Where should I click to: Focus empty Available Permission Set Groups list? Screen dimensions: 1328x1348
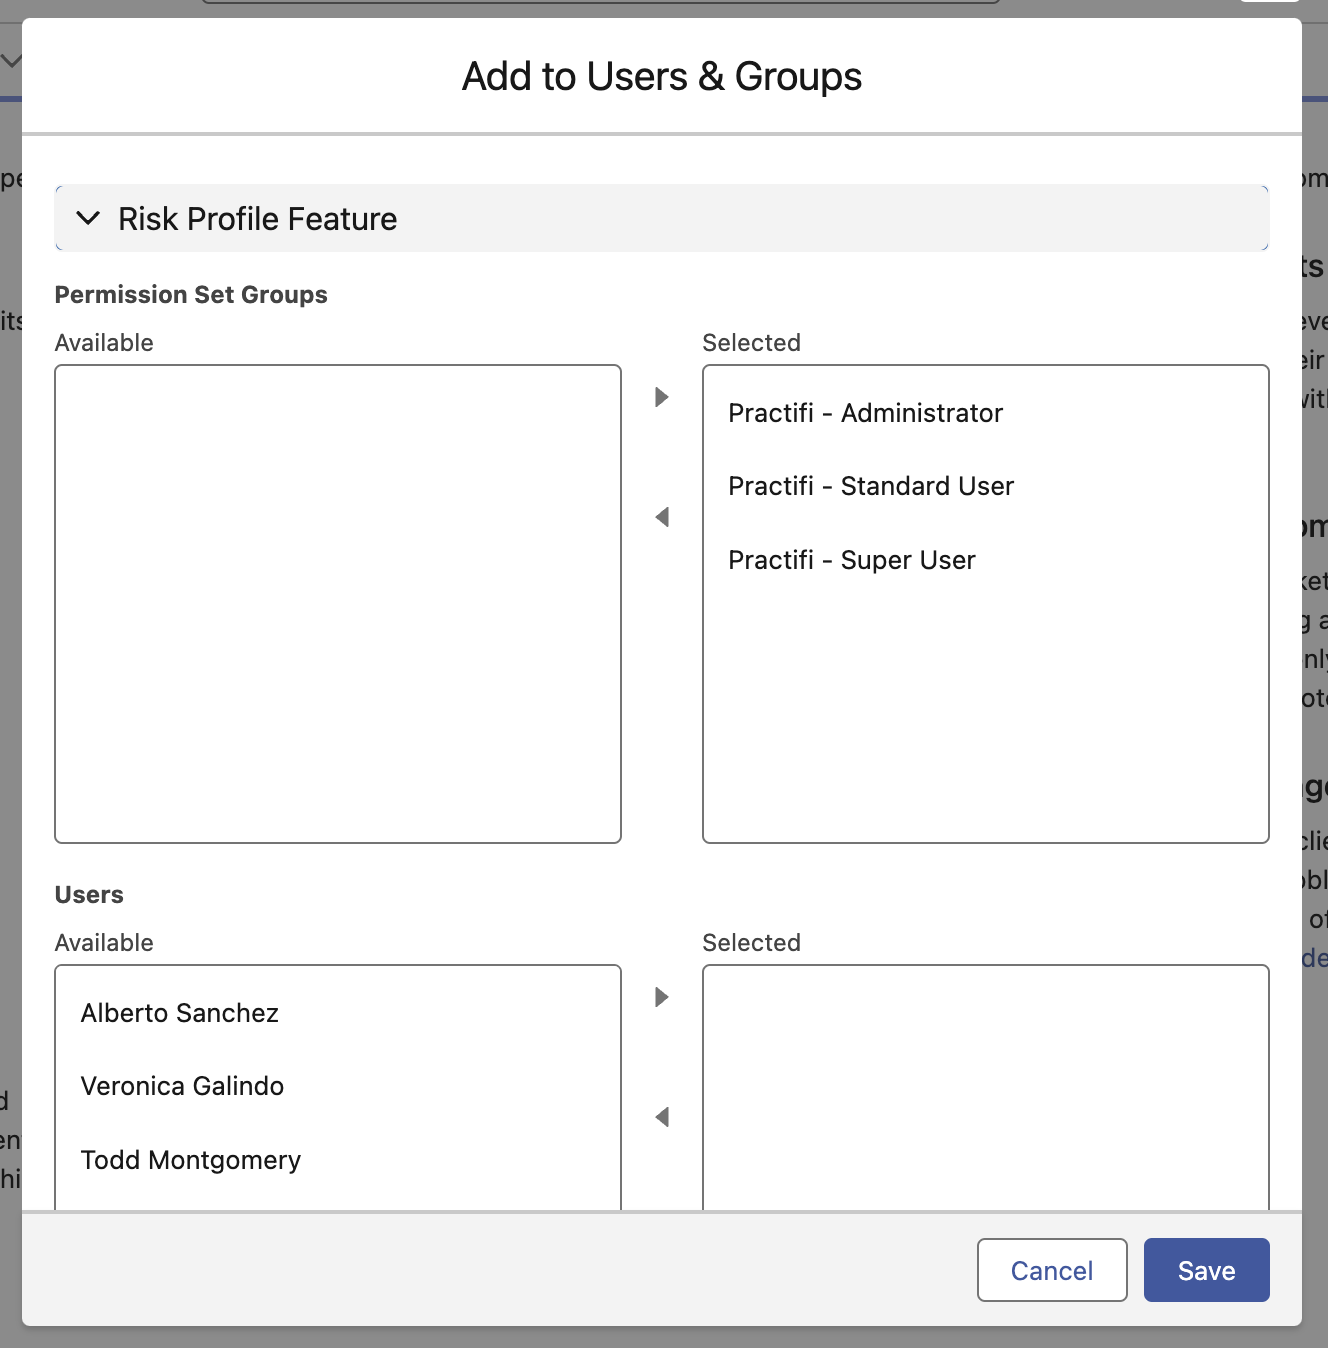338,603
